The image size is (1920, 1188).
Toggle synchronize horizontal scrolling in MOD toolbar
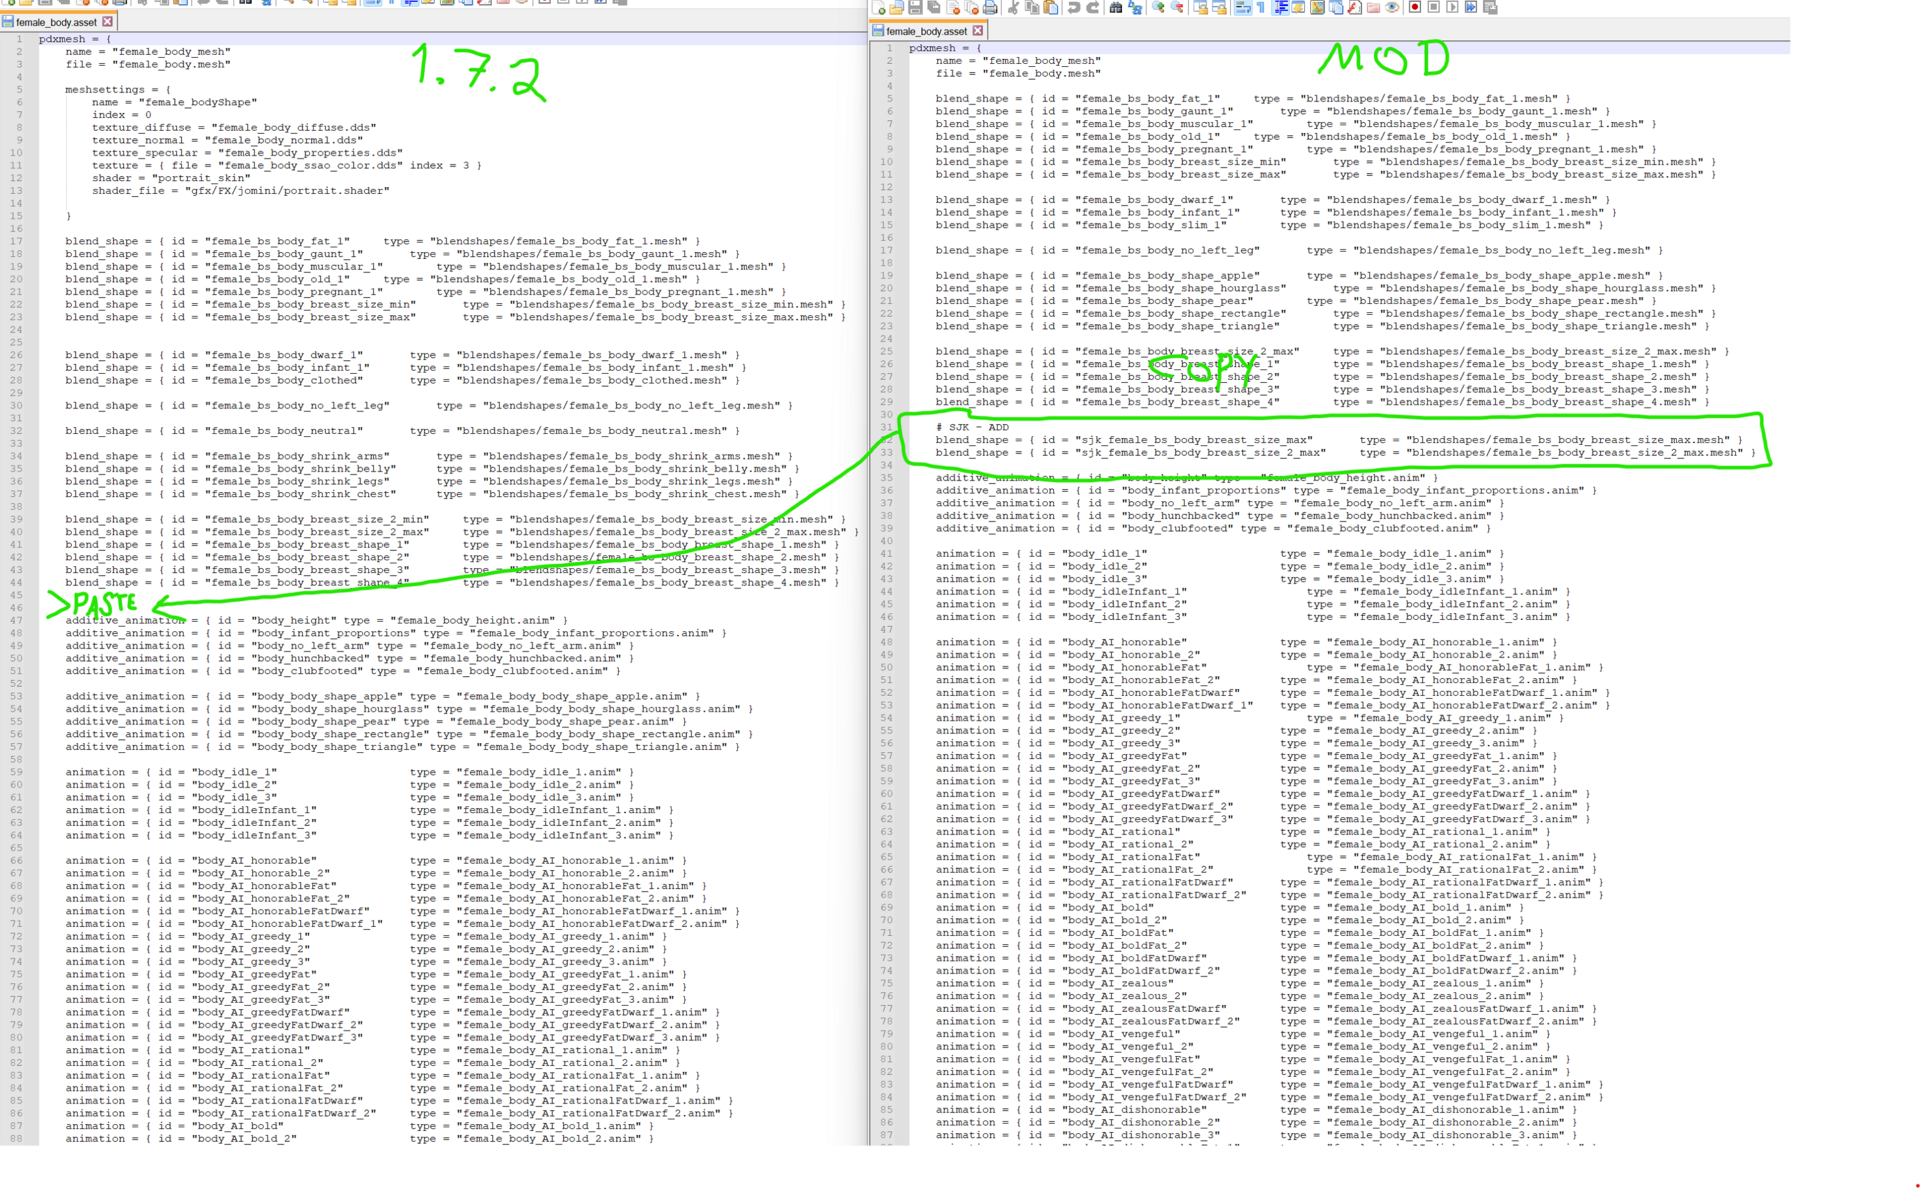click(x=1219, y=7)
